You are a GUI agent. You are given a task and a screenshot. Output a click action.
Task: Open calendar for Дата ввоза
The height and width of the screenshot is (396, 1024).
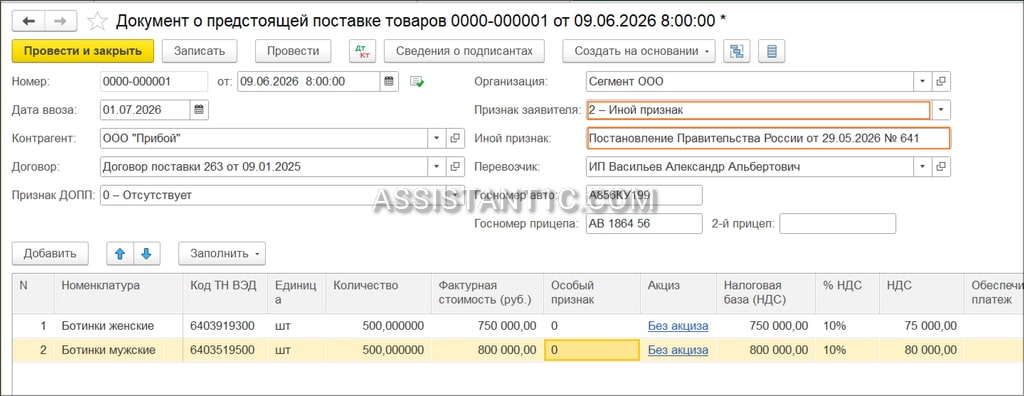[199, 110]
